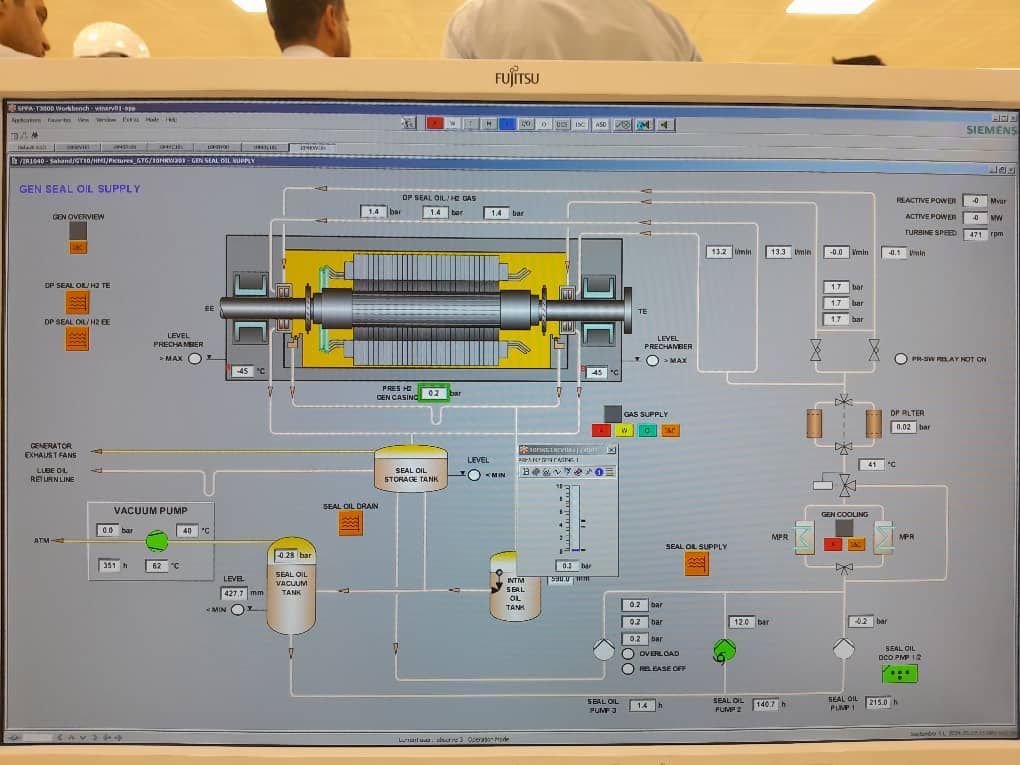Select the right DP filter element
The height and width of the screenshot is (765, 1020).
click(x=874, y=423)
